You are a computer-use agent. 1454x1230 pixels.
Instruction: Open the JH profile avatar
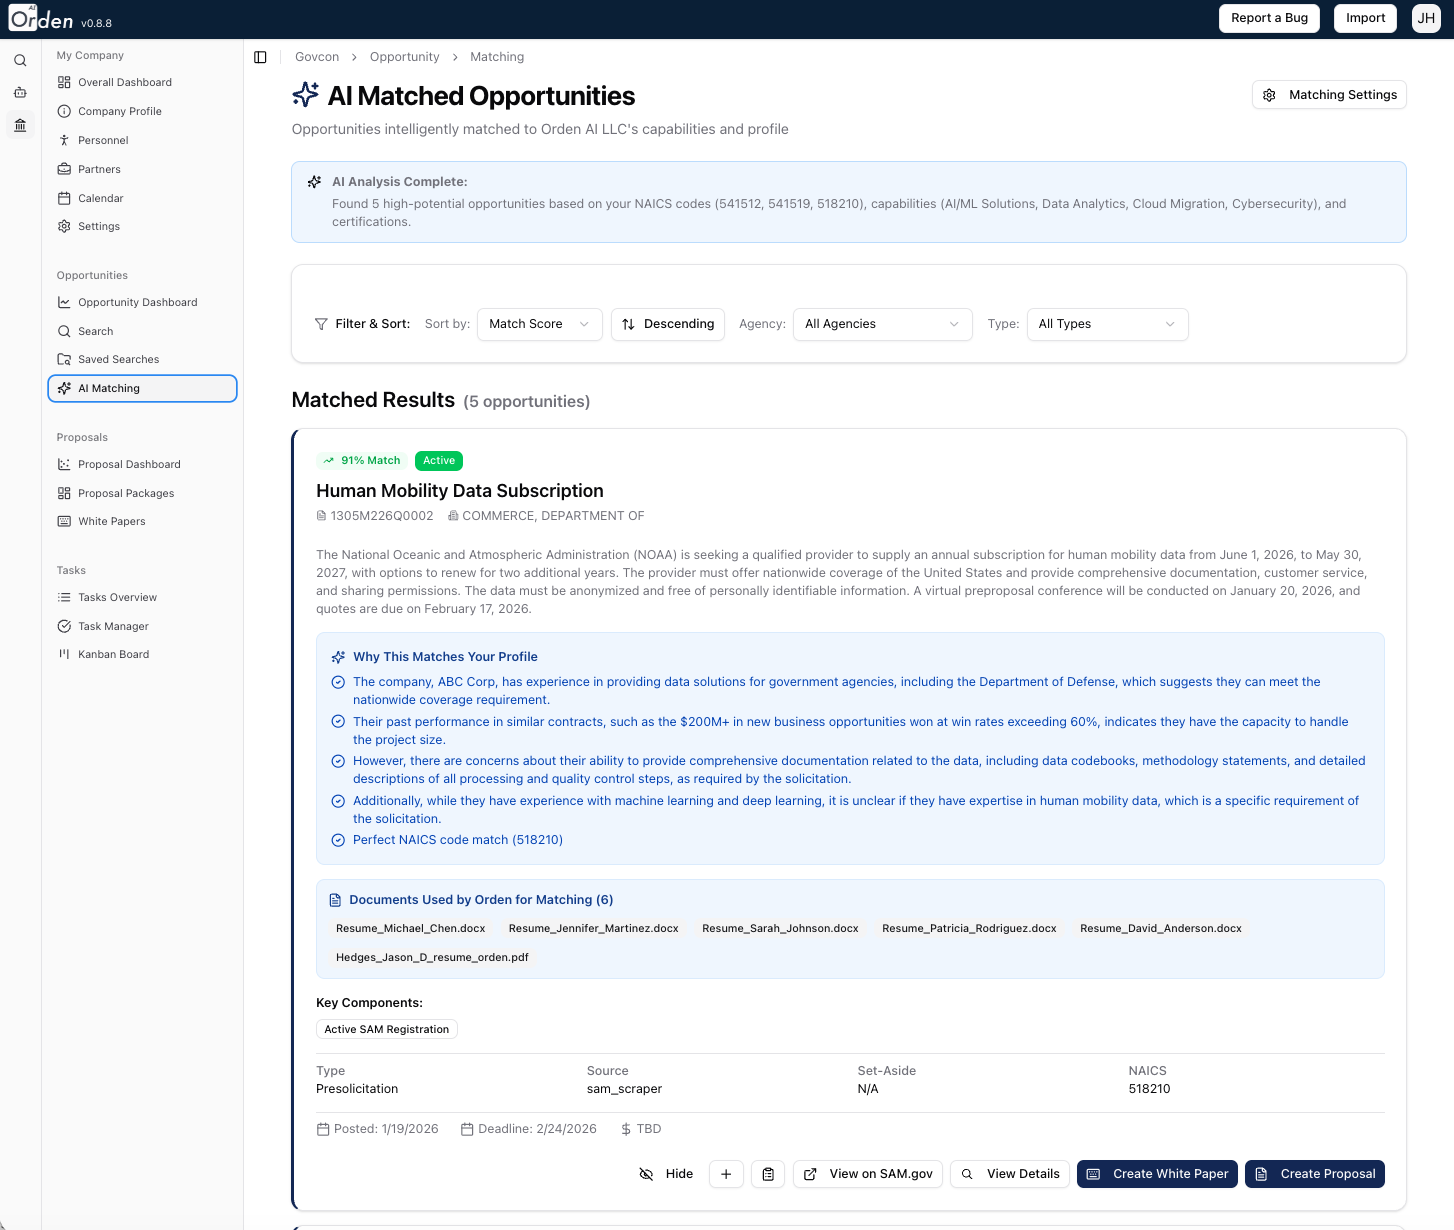click(x=1426, y=18)
